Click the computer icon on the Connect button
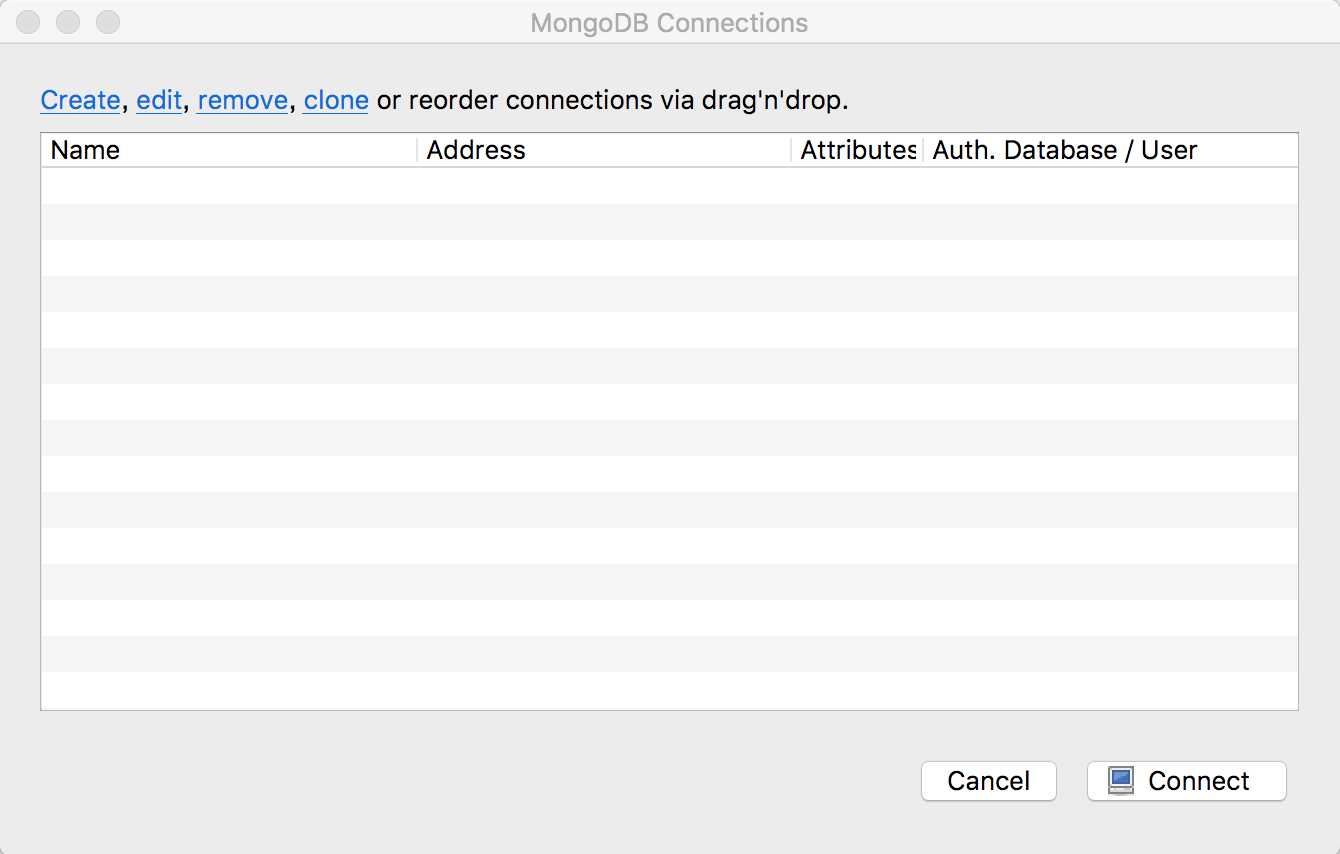This screenshot has width=1340, height=854. coord(1121,781)
